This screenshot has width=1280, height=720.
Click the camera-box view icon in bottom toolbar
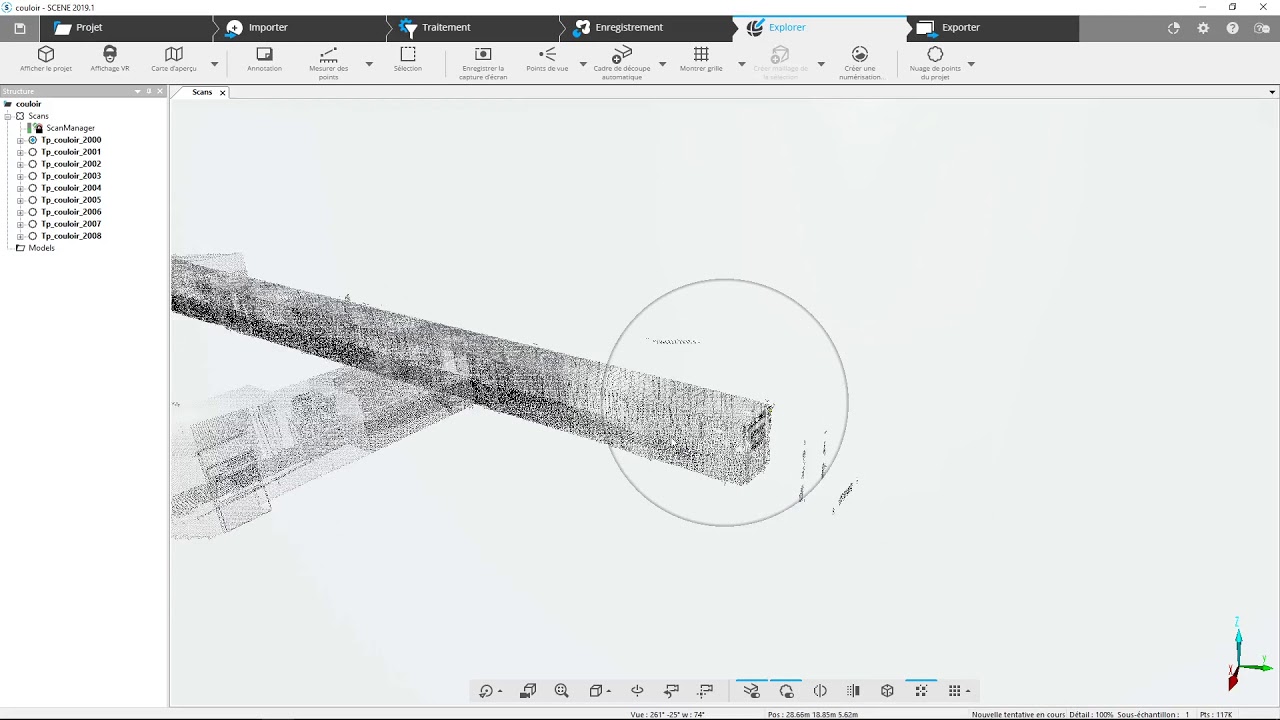pos(528,691)
